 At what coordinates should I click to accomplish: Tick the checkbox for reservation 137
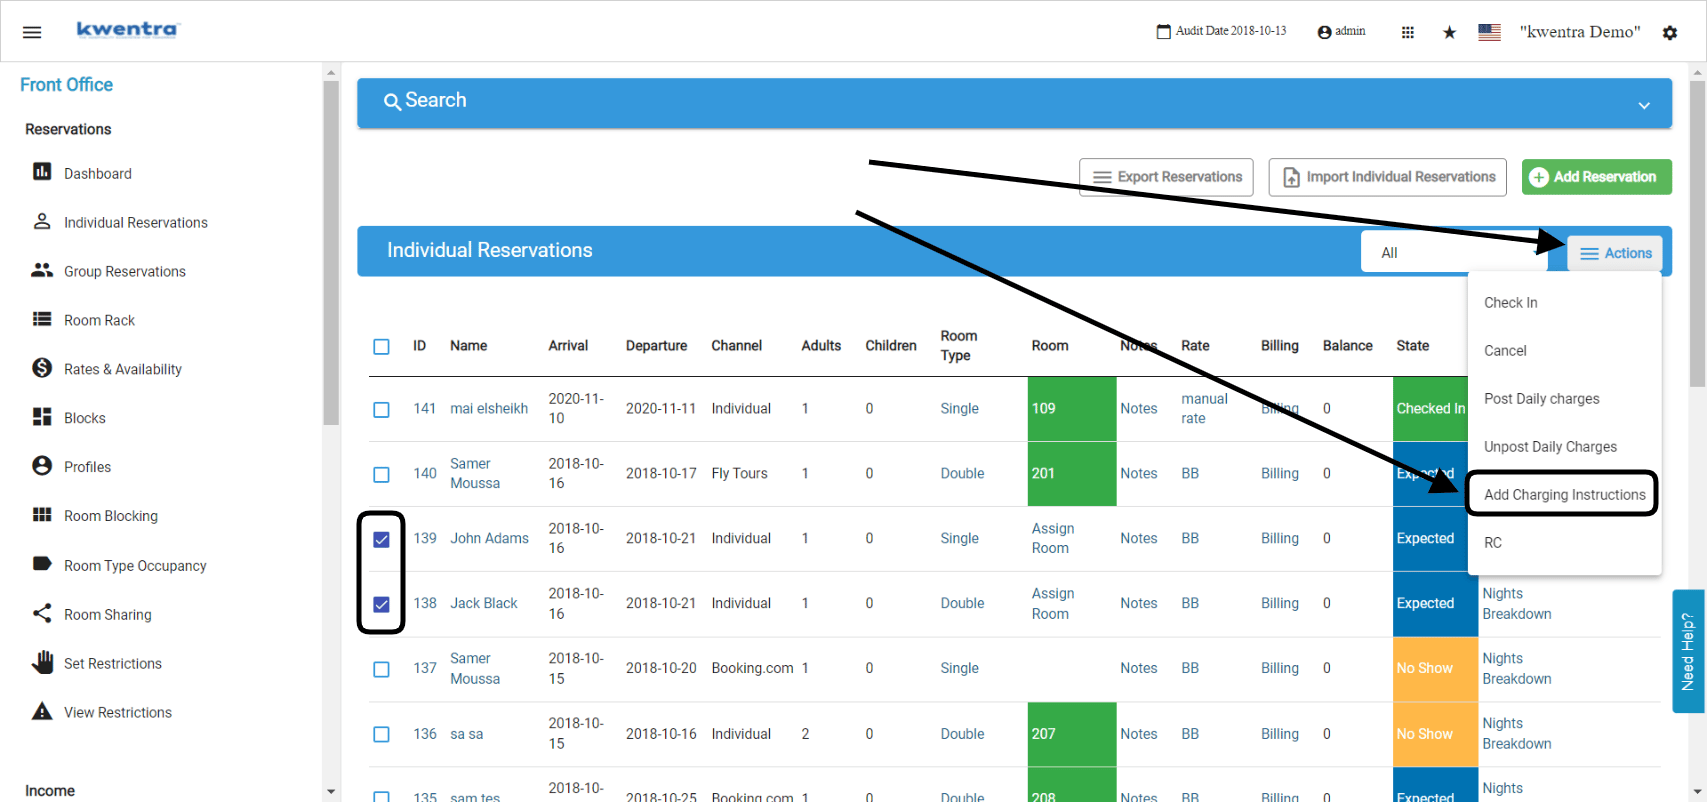point(381,669)
